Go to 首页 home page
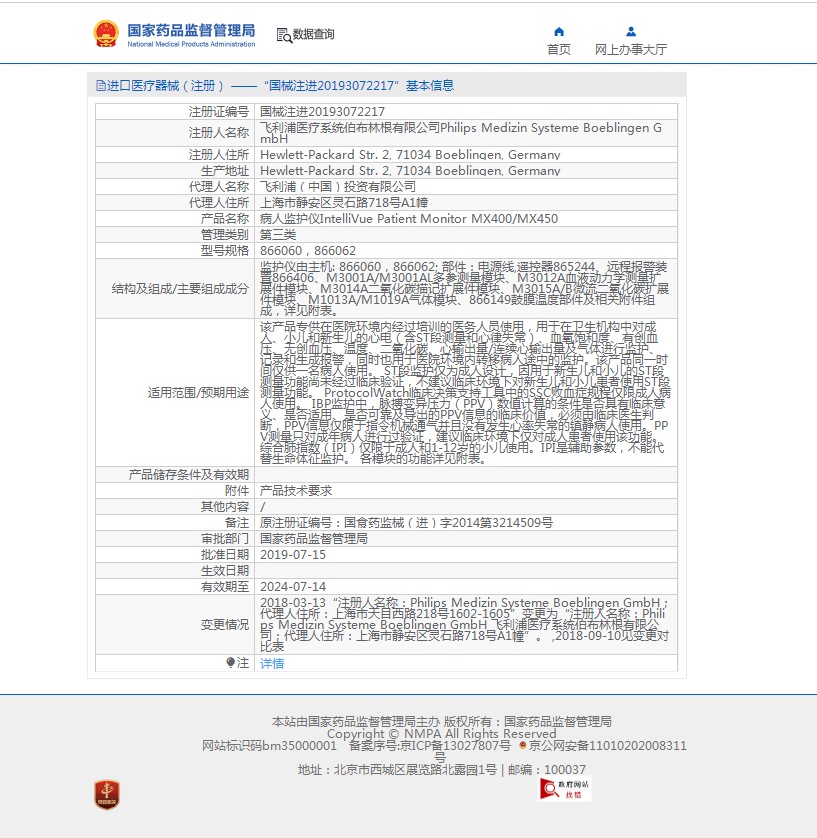817x838 pixels. tap(559, 50)
